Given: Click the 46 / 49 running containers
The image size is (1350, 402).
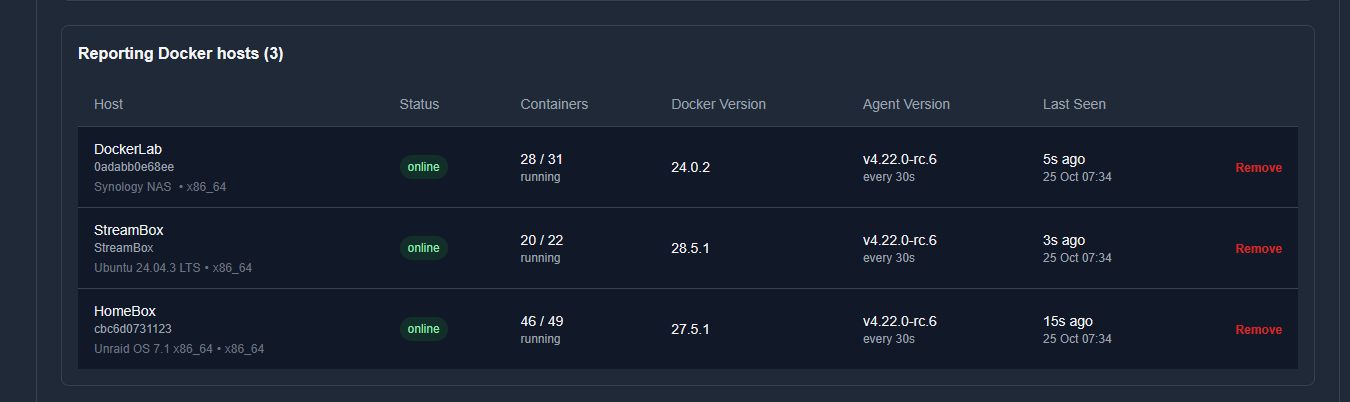Looking at the screenshot, I should coord(542,321).
